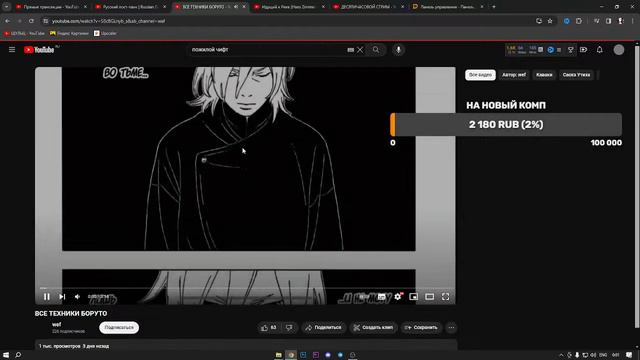Switch to the Панель управления browser tab
This screenshot has width=640, height=360.
(x=448, y=7)
